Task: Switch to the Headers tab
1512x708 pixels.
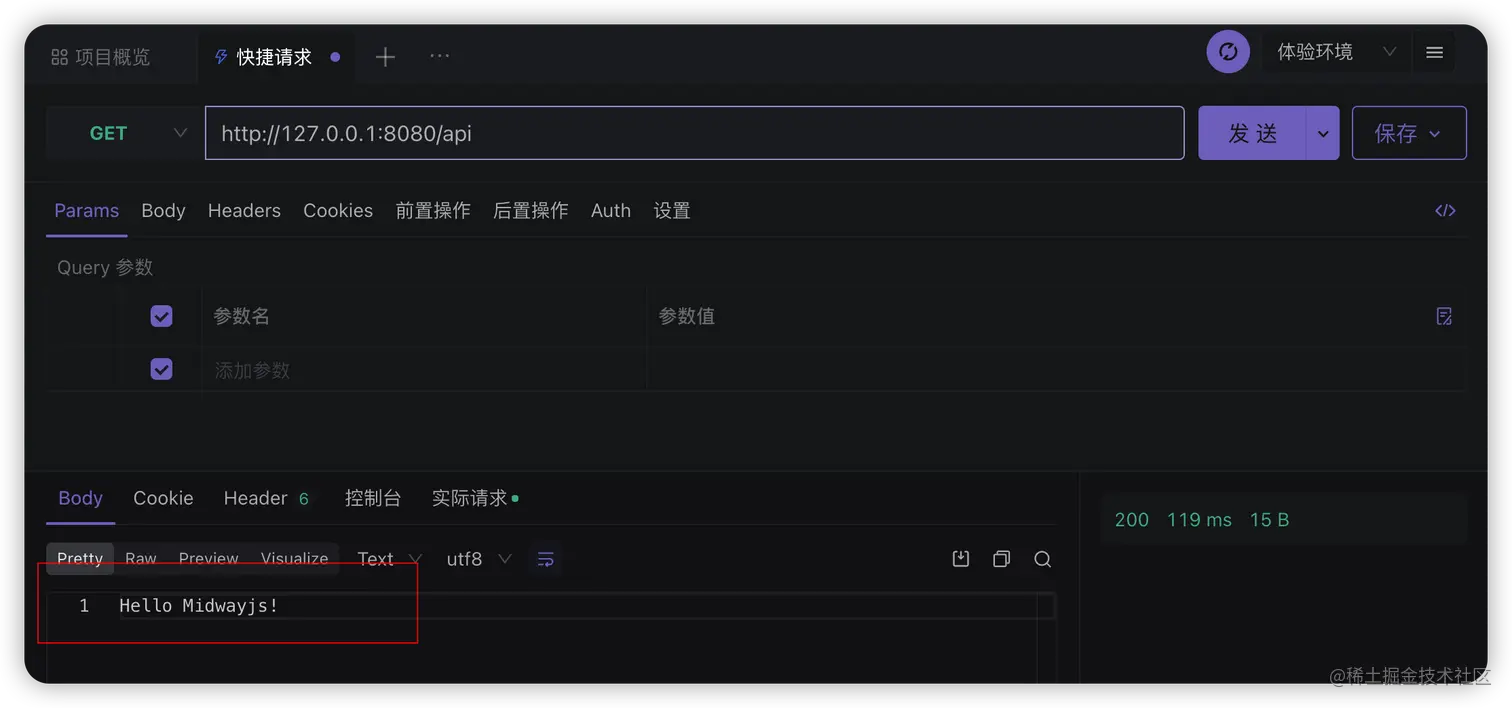Action: pyautogui.click(x=244, y=210)
